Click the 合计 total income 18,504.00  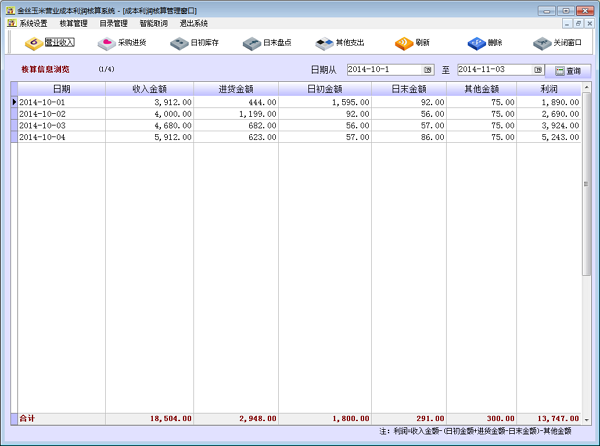pyautogui.click(x=150, y=418)
